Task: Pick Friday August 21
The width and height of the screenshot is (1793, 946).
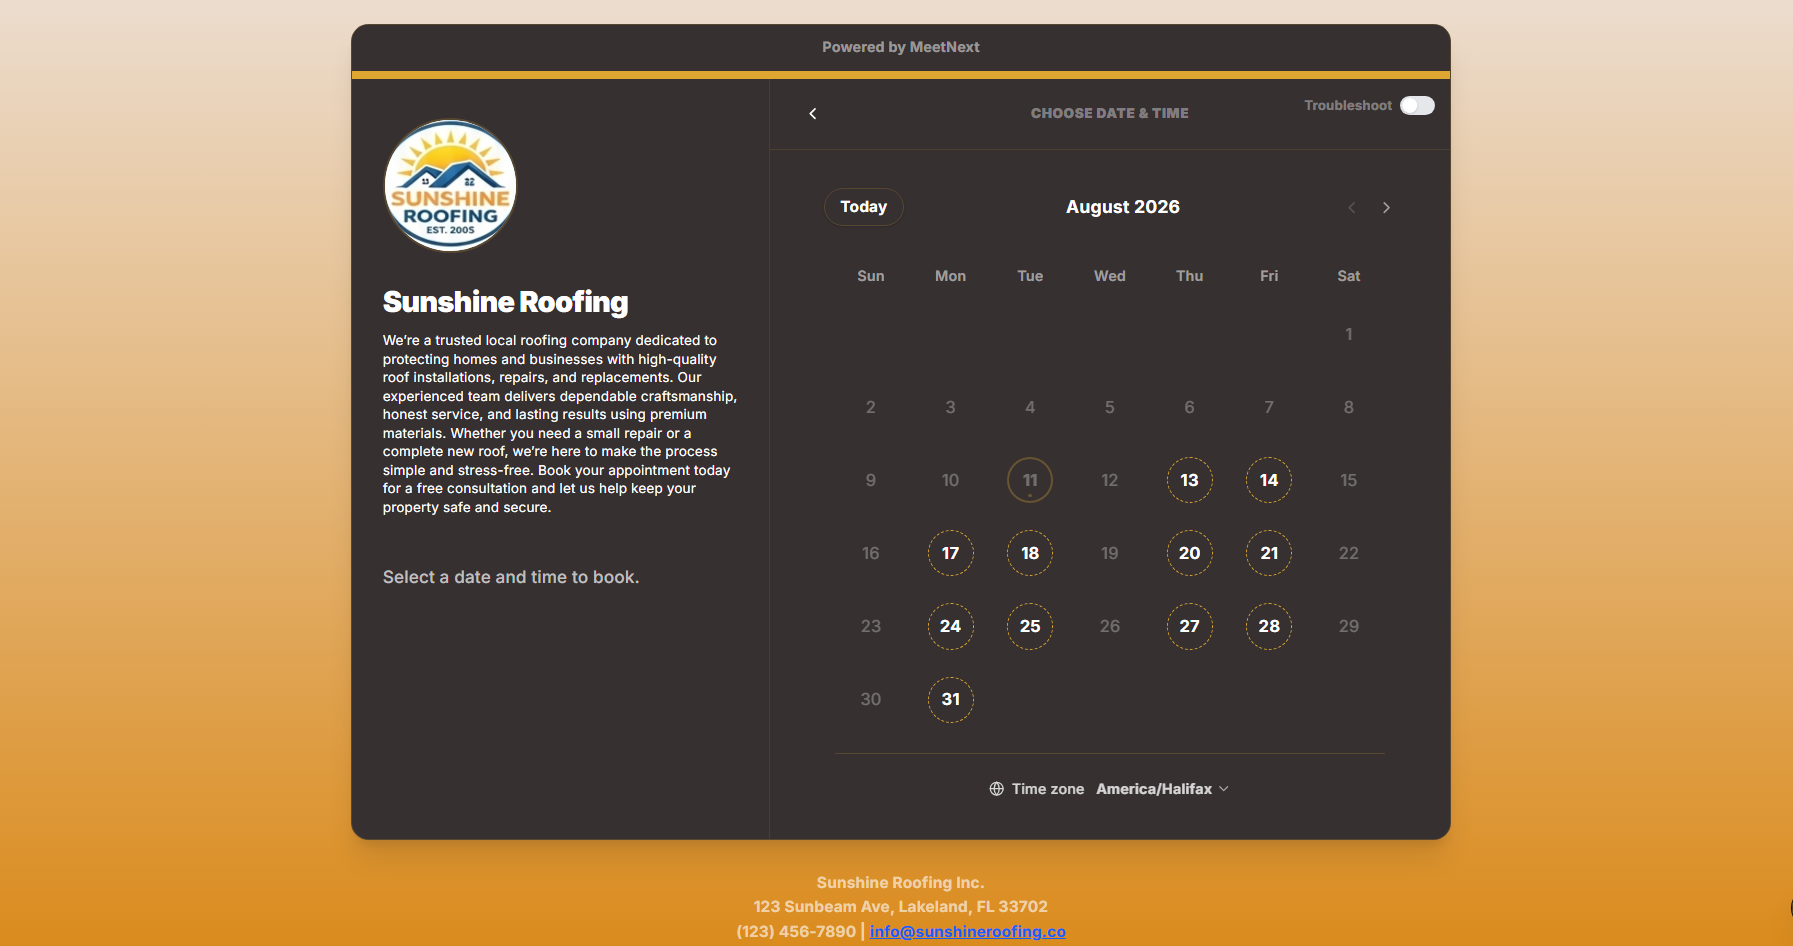Action: click(1269, 553)
